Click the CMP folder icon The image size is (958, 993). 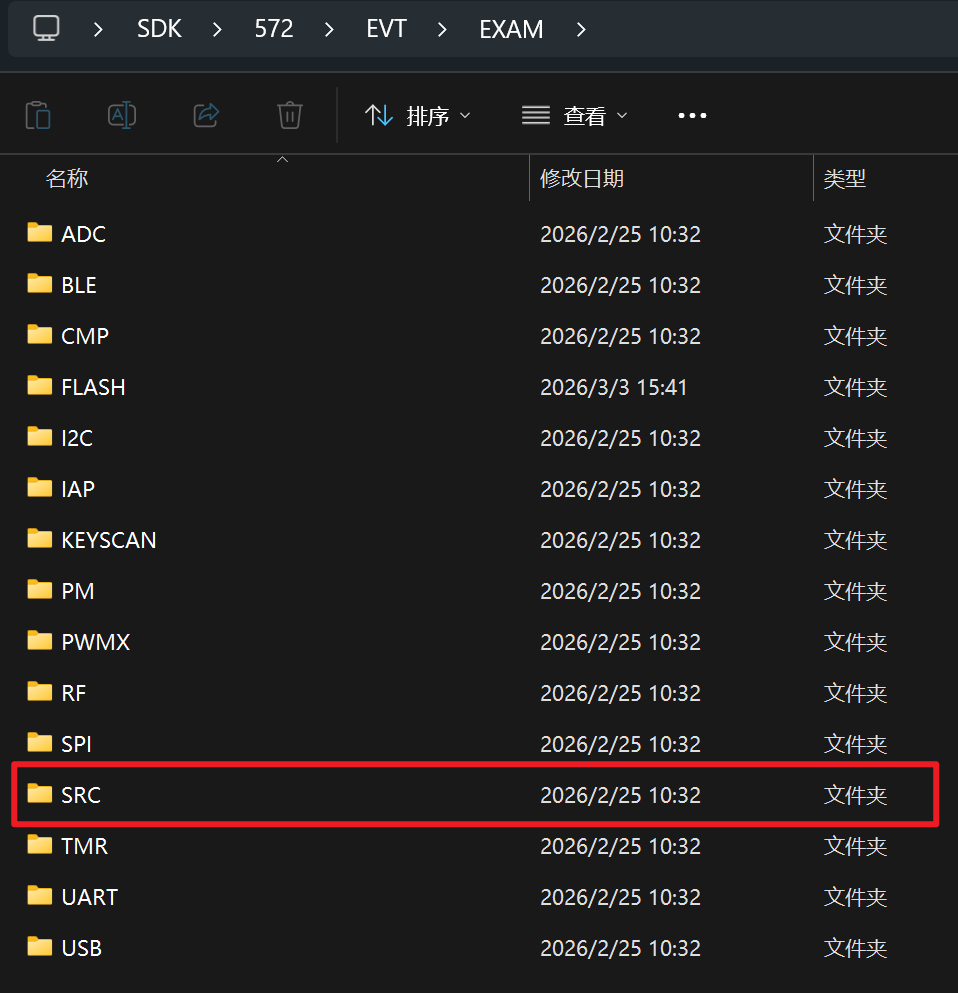[x=40, y=334]
